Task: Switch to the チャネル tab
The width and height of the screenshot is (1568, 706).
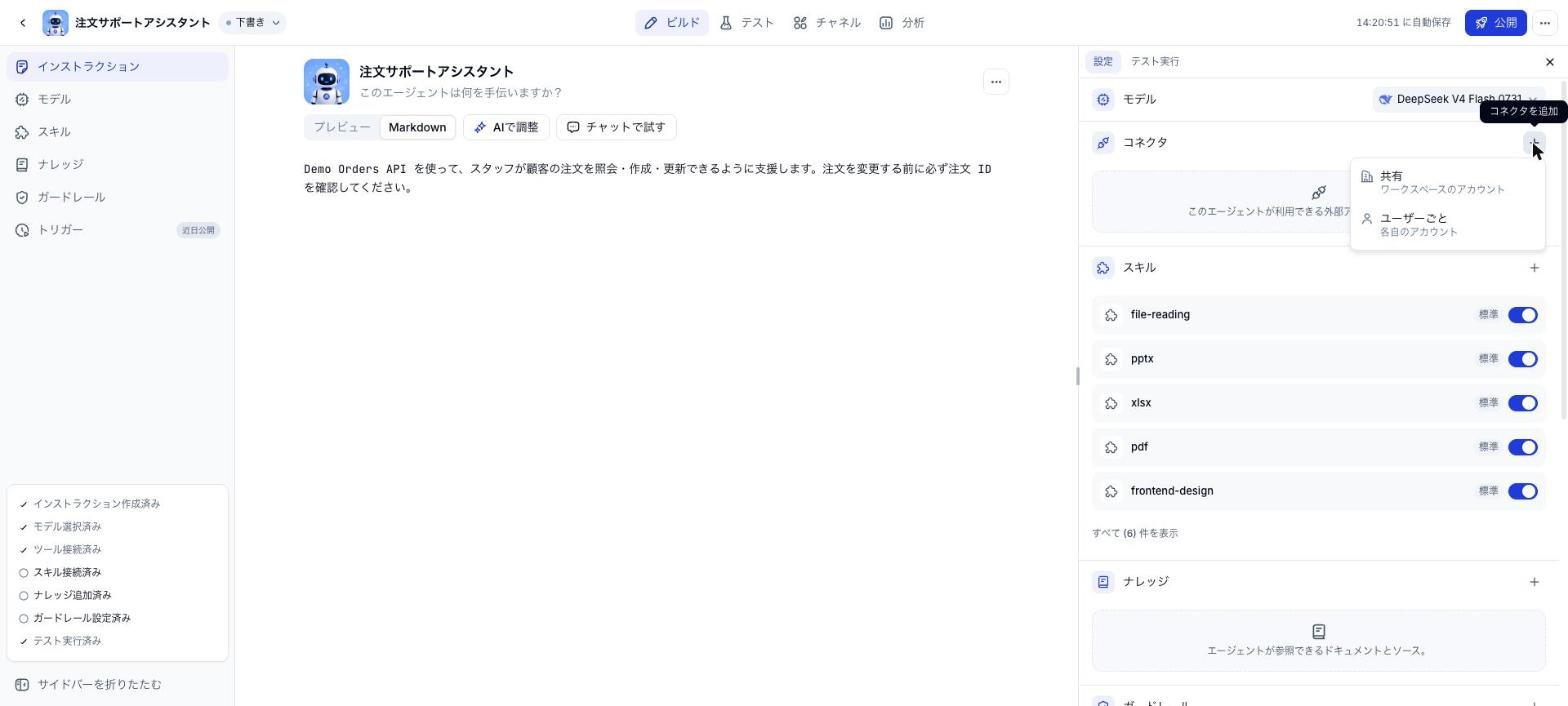Action: click(826, 22)
